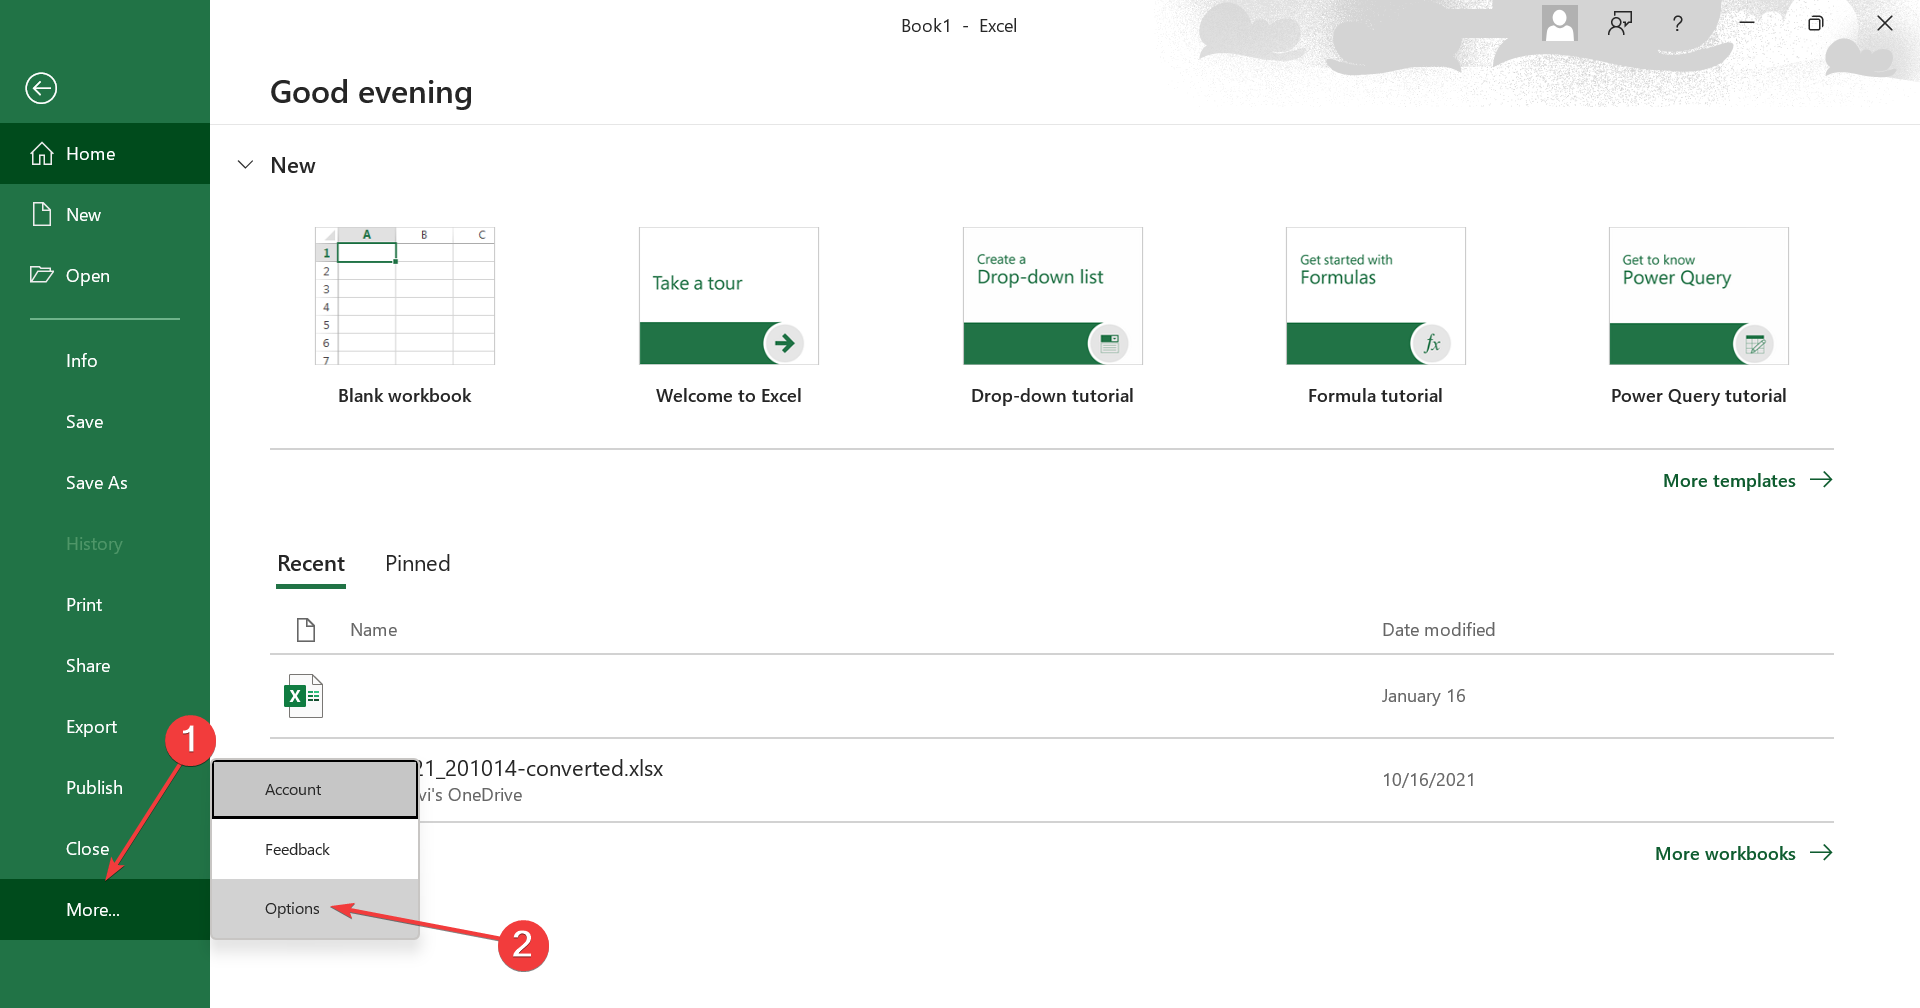Open Help with the question mark icon
Viewport: 1920px width, 1008px height.
pos(1678,23)
